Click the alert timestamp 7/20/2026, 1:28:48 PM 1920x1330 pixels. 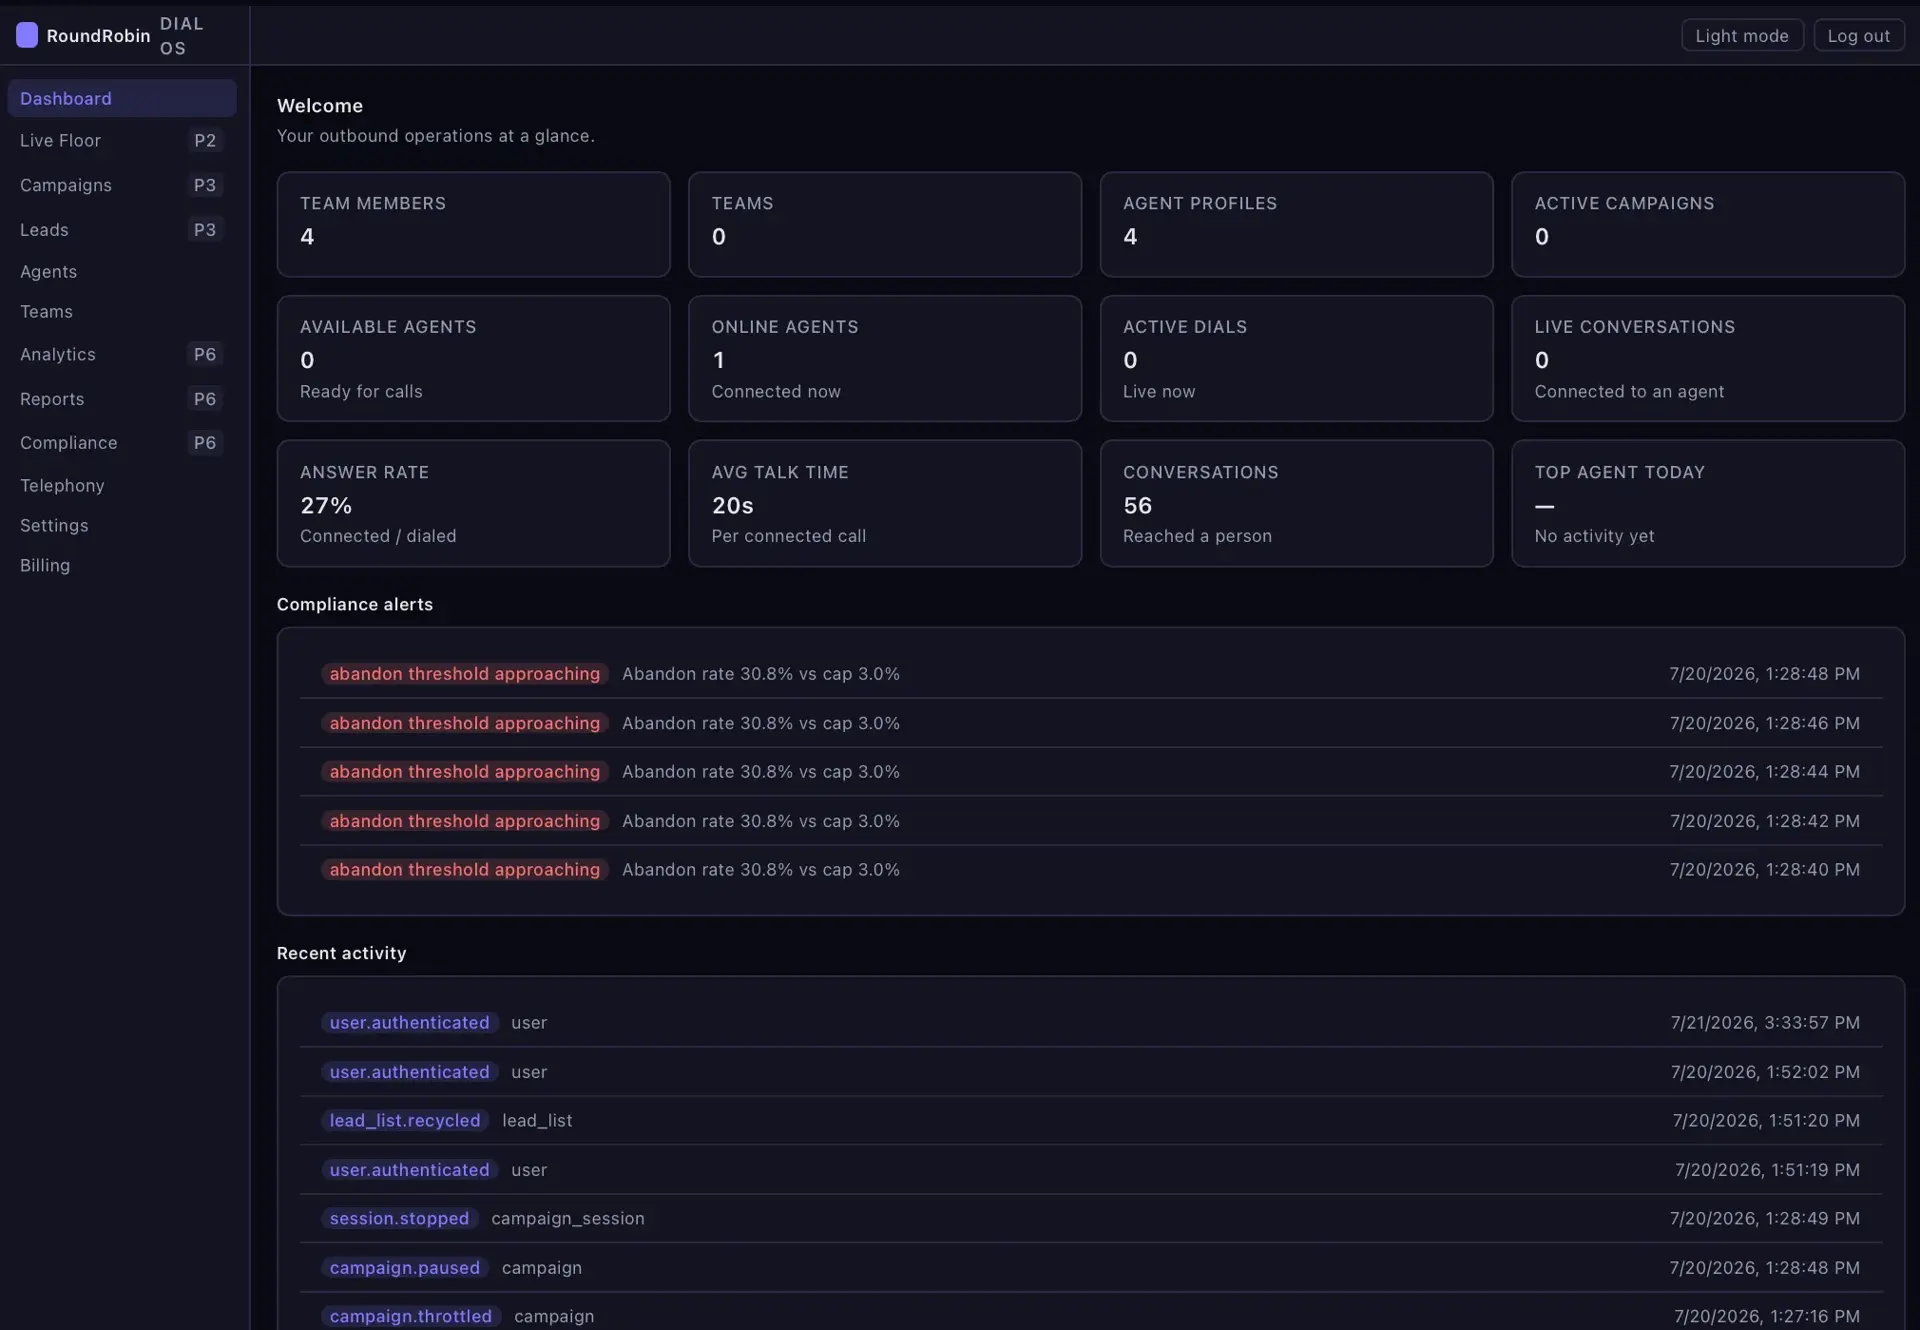(x=1764, y=673)
